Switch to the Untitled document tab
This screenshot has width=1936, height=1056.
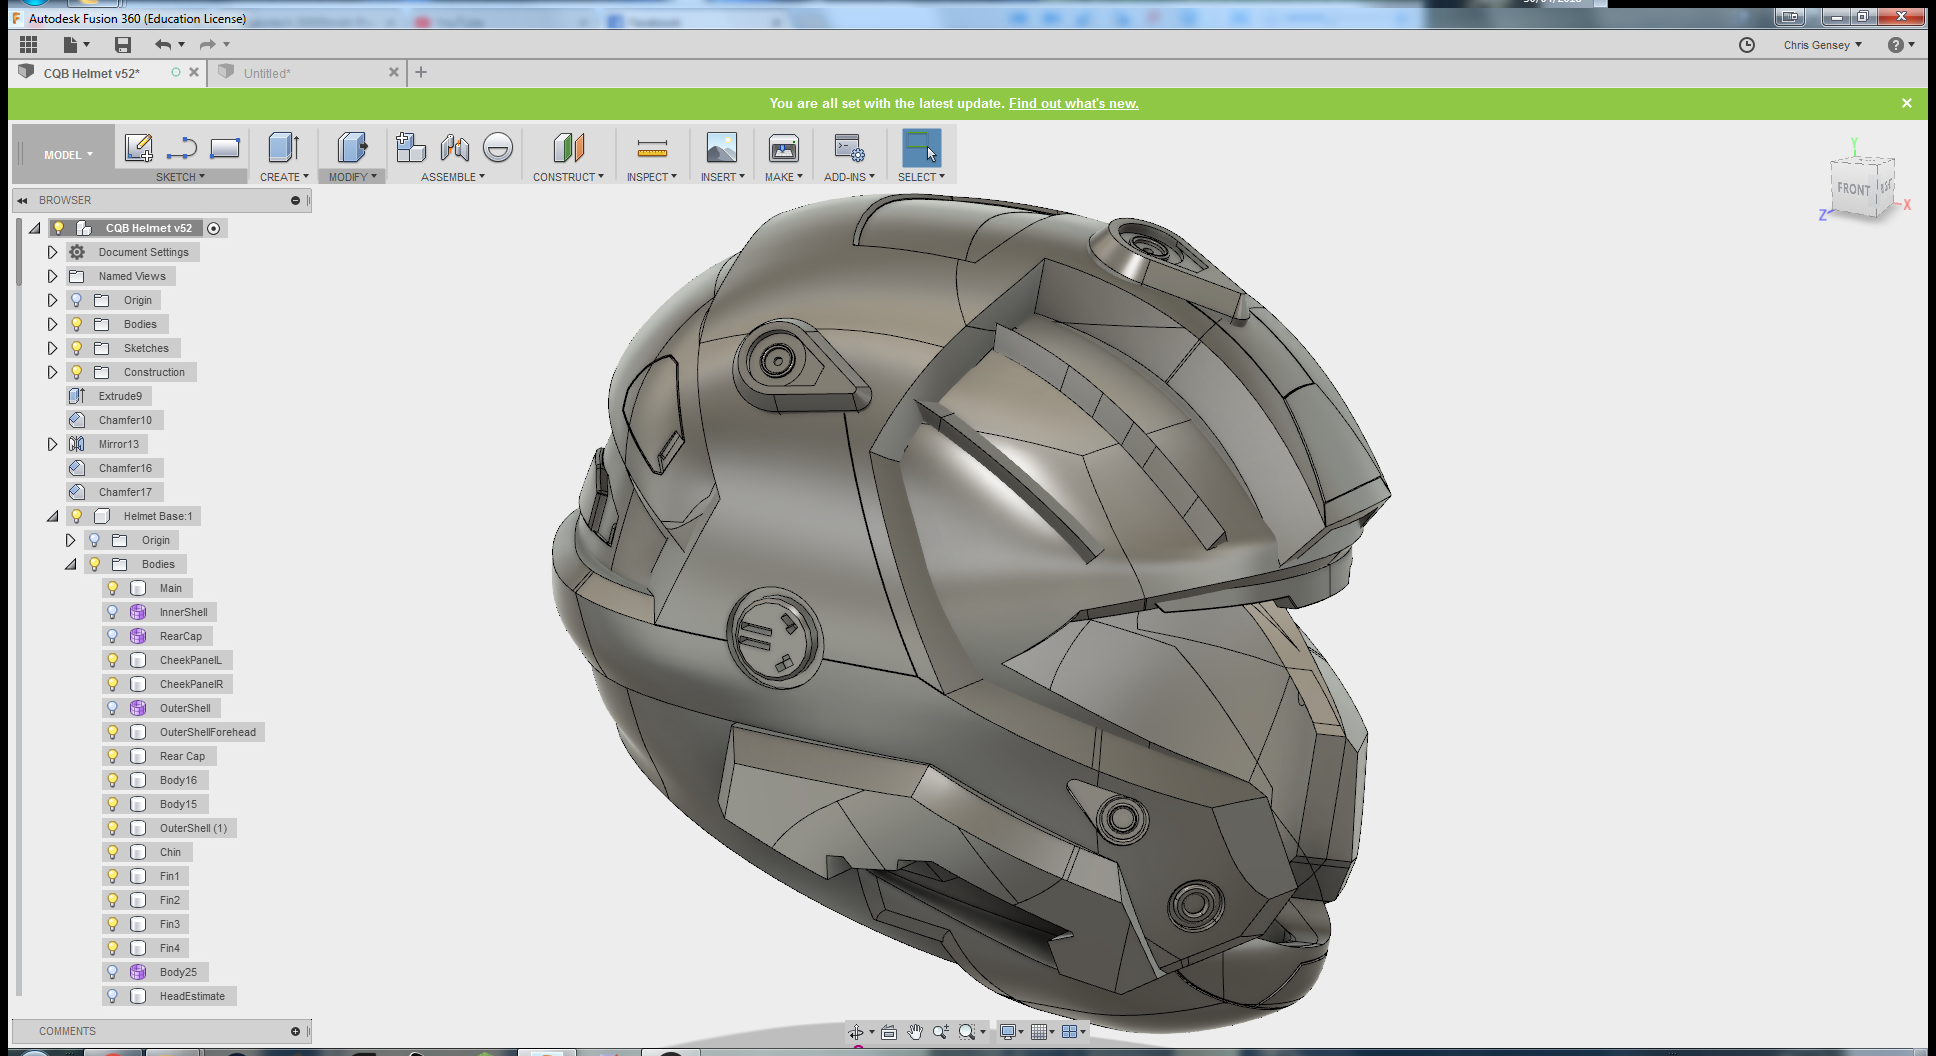[266, 73]
